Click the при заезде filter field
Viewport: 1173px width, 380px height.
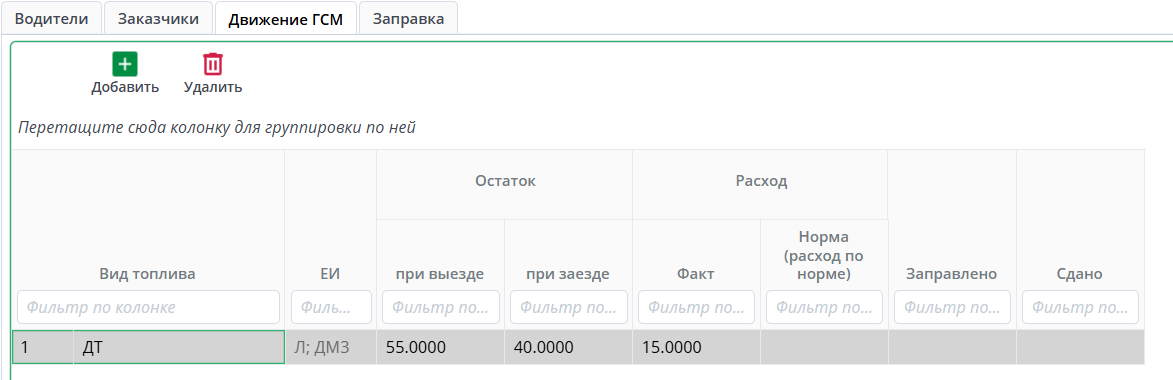pos(569,307)
